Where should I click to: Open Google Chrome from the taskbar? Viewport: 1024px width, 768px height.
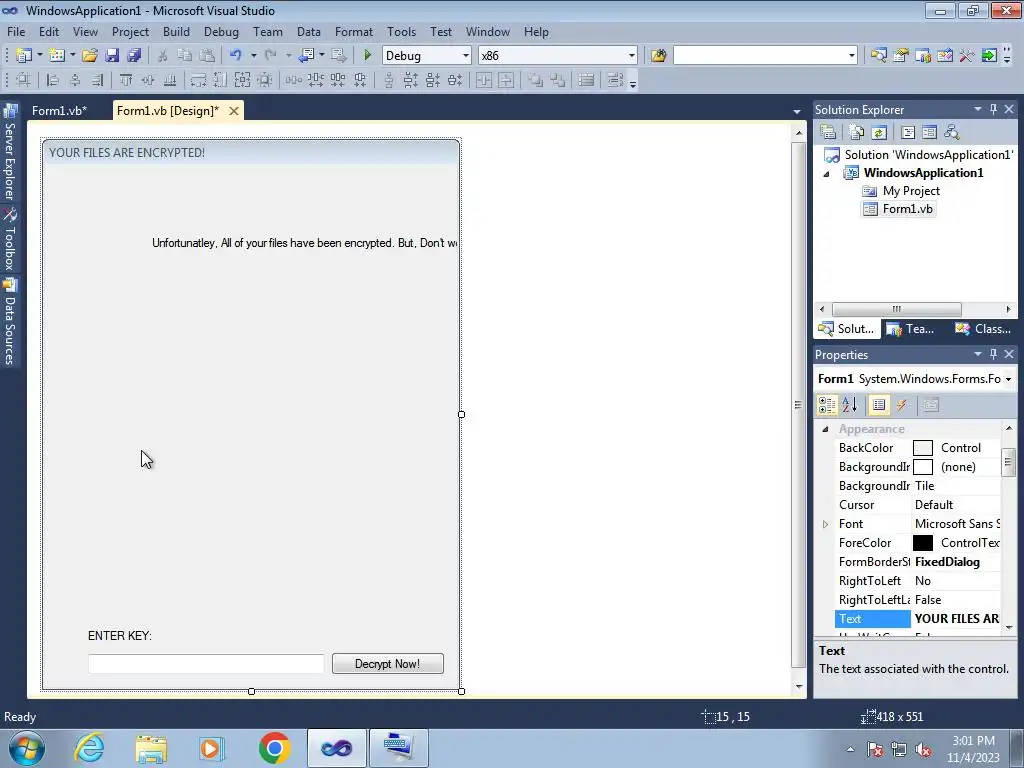click(x=274, y=748)
